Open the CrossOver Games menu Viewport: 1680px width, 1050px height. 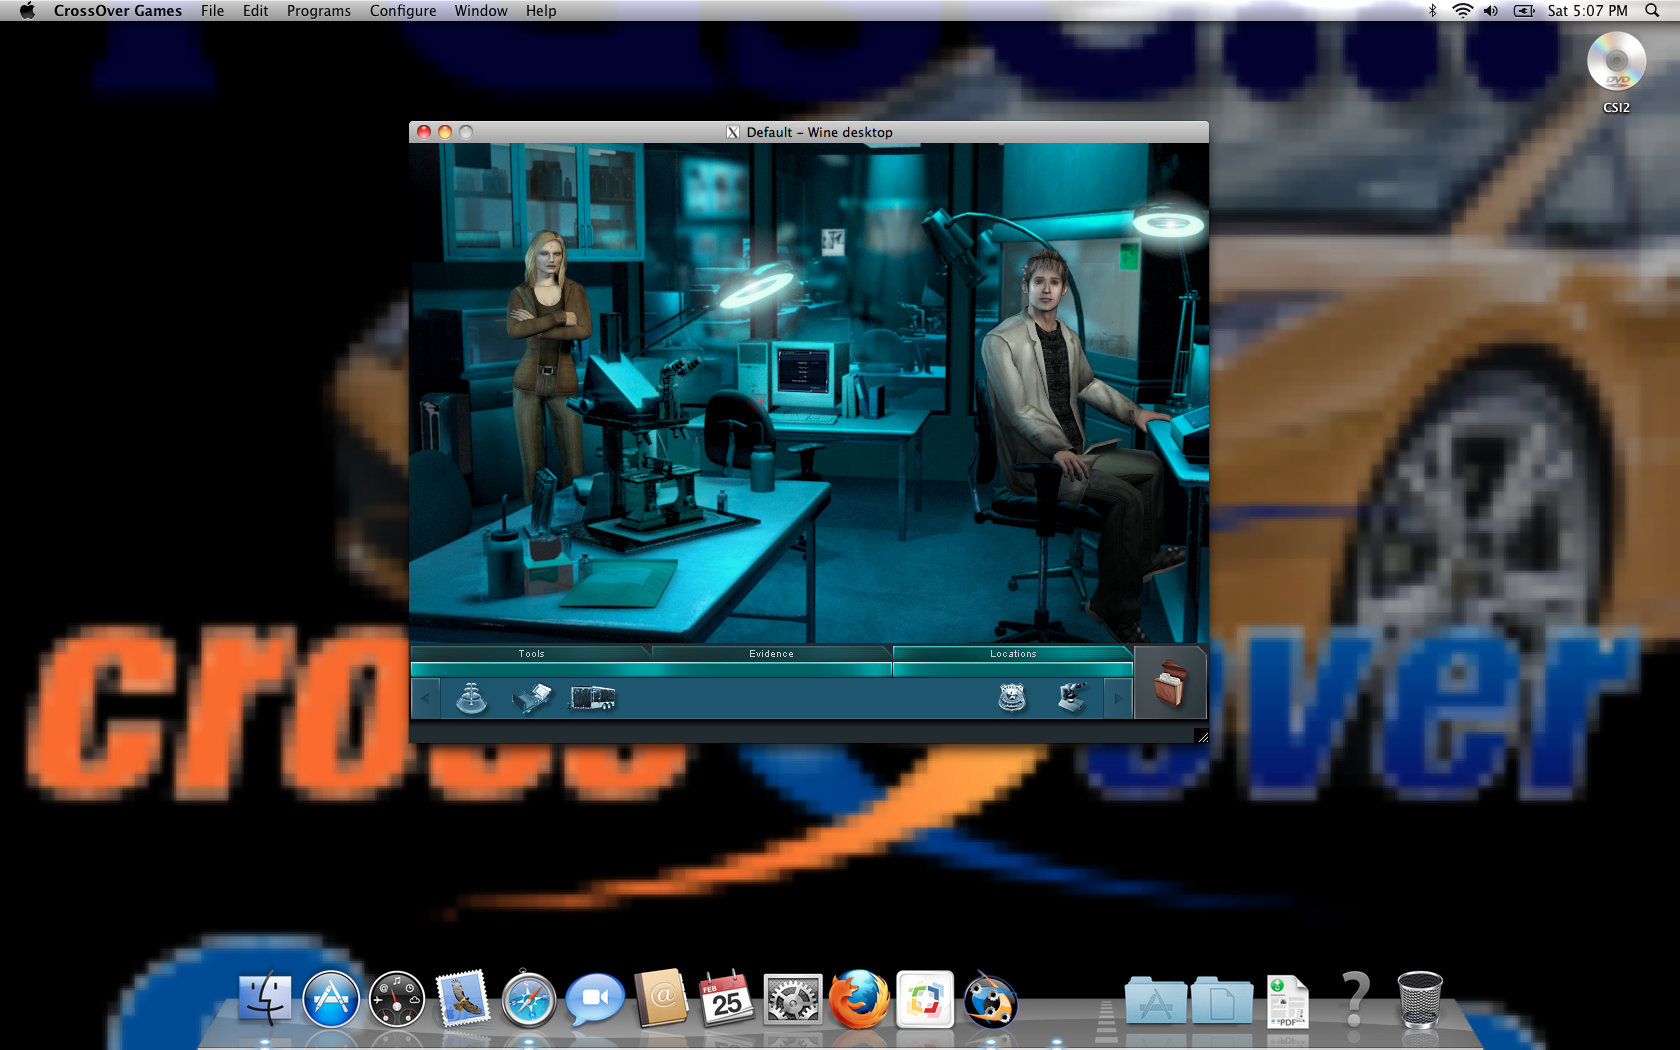(x=118, y=11)
